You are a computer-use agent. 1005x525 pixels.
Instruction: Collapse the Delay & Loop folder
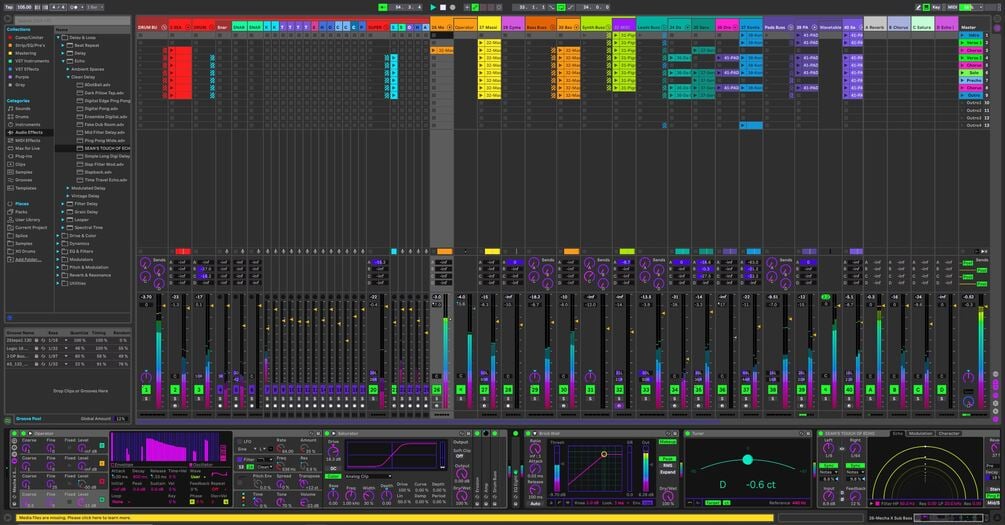(x=58, y=38)
